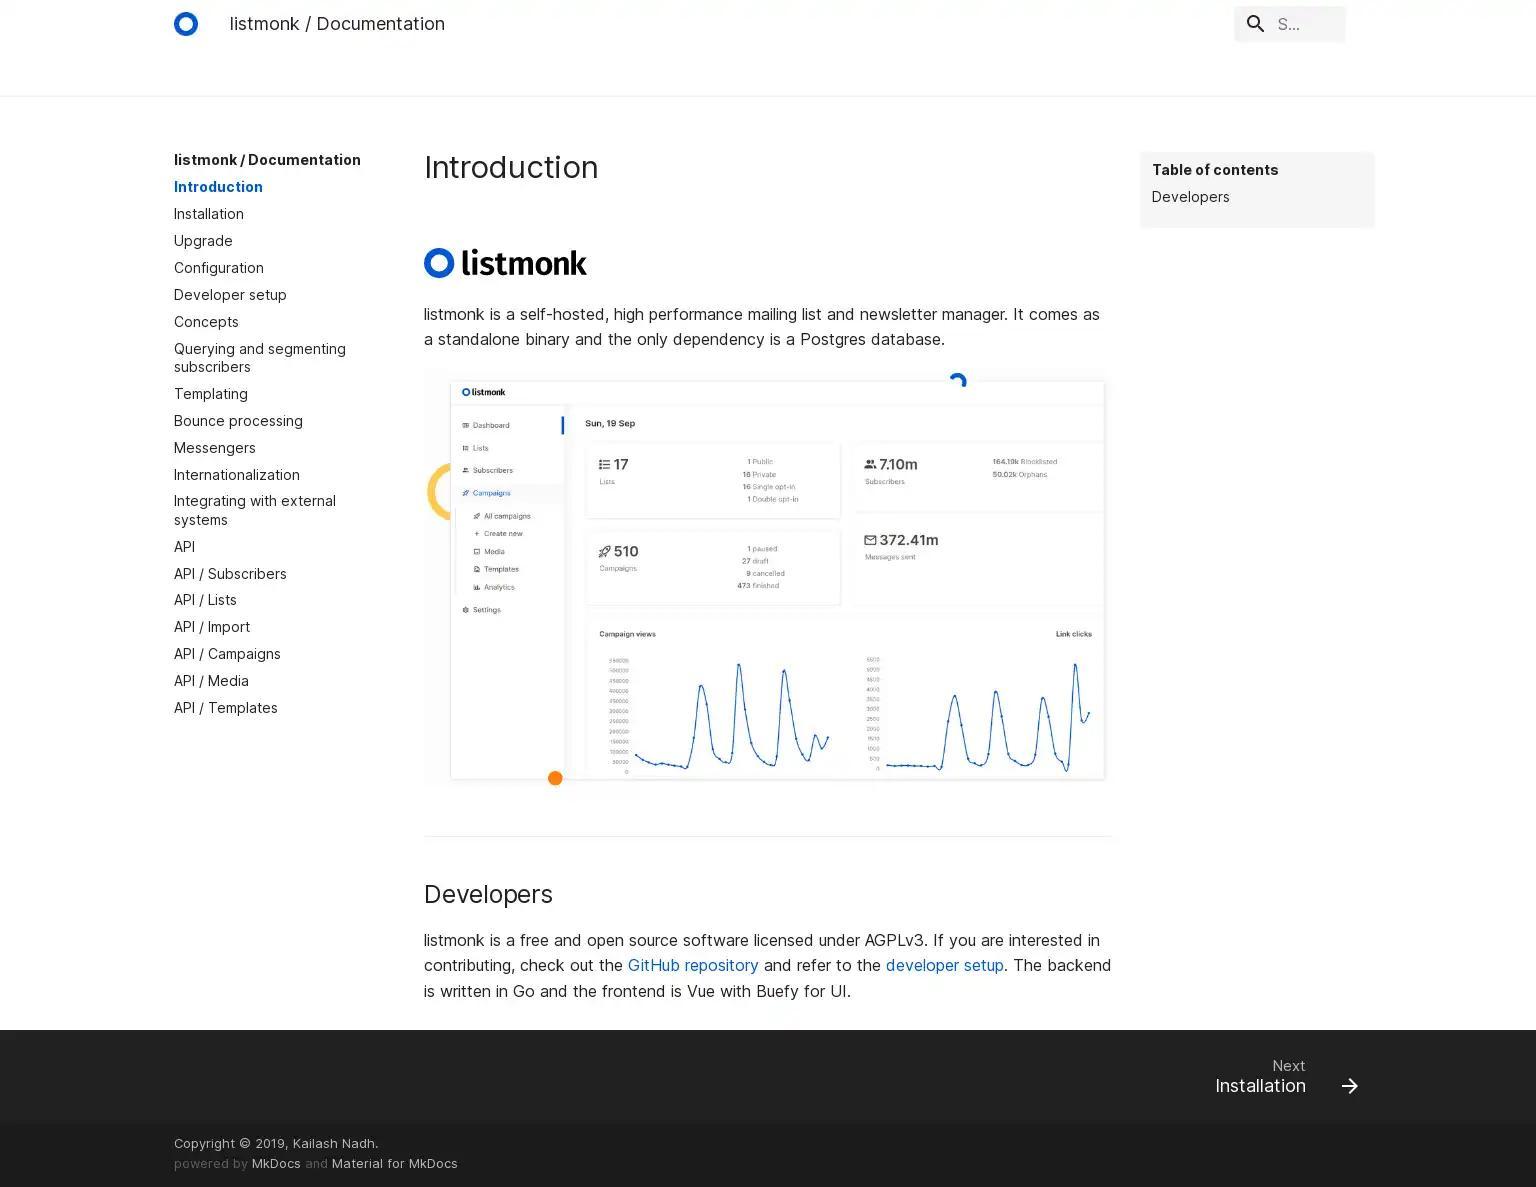Viewport: 1536px width, 1187px height.
Task: Click the listmonk circle logo in header
Action: tap(186, 24)
